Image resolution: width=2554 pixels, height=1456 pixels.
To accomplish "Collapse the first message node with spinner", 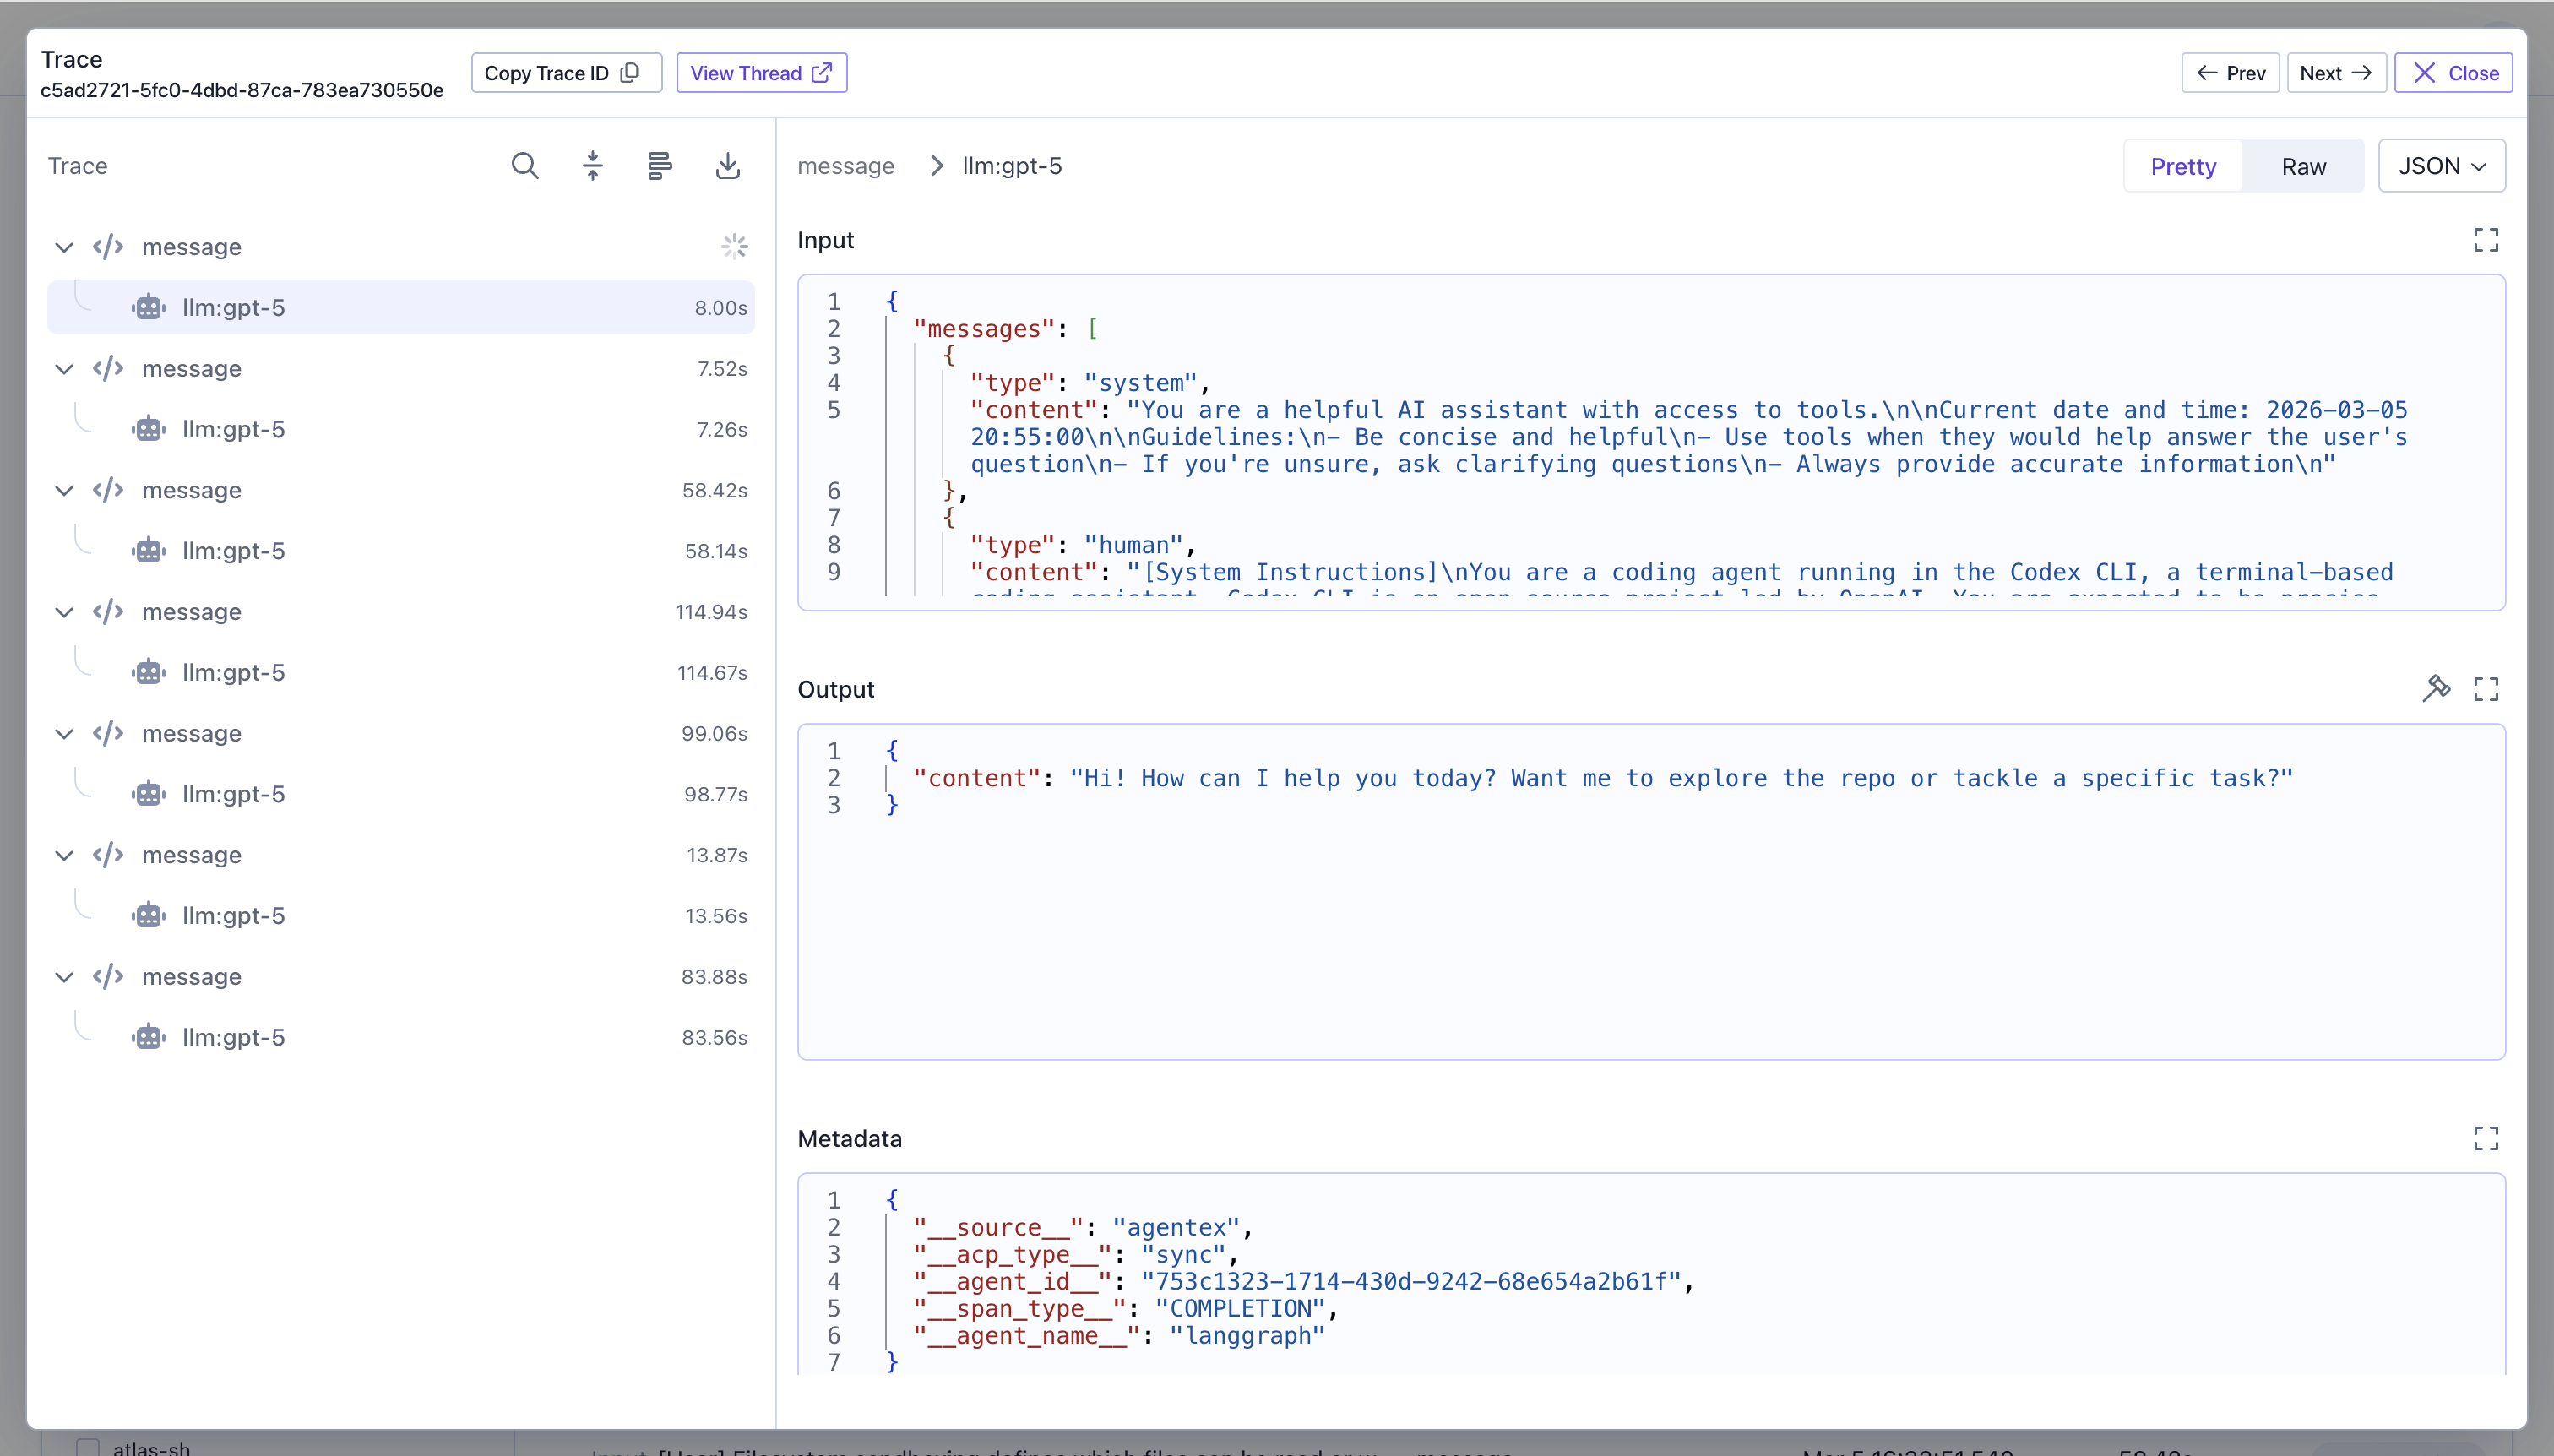I will coord(64,247).
